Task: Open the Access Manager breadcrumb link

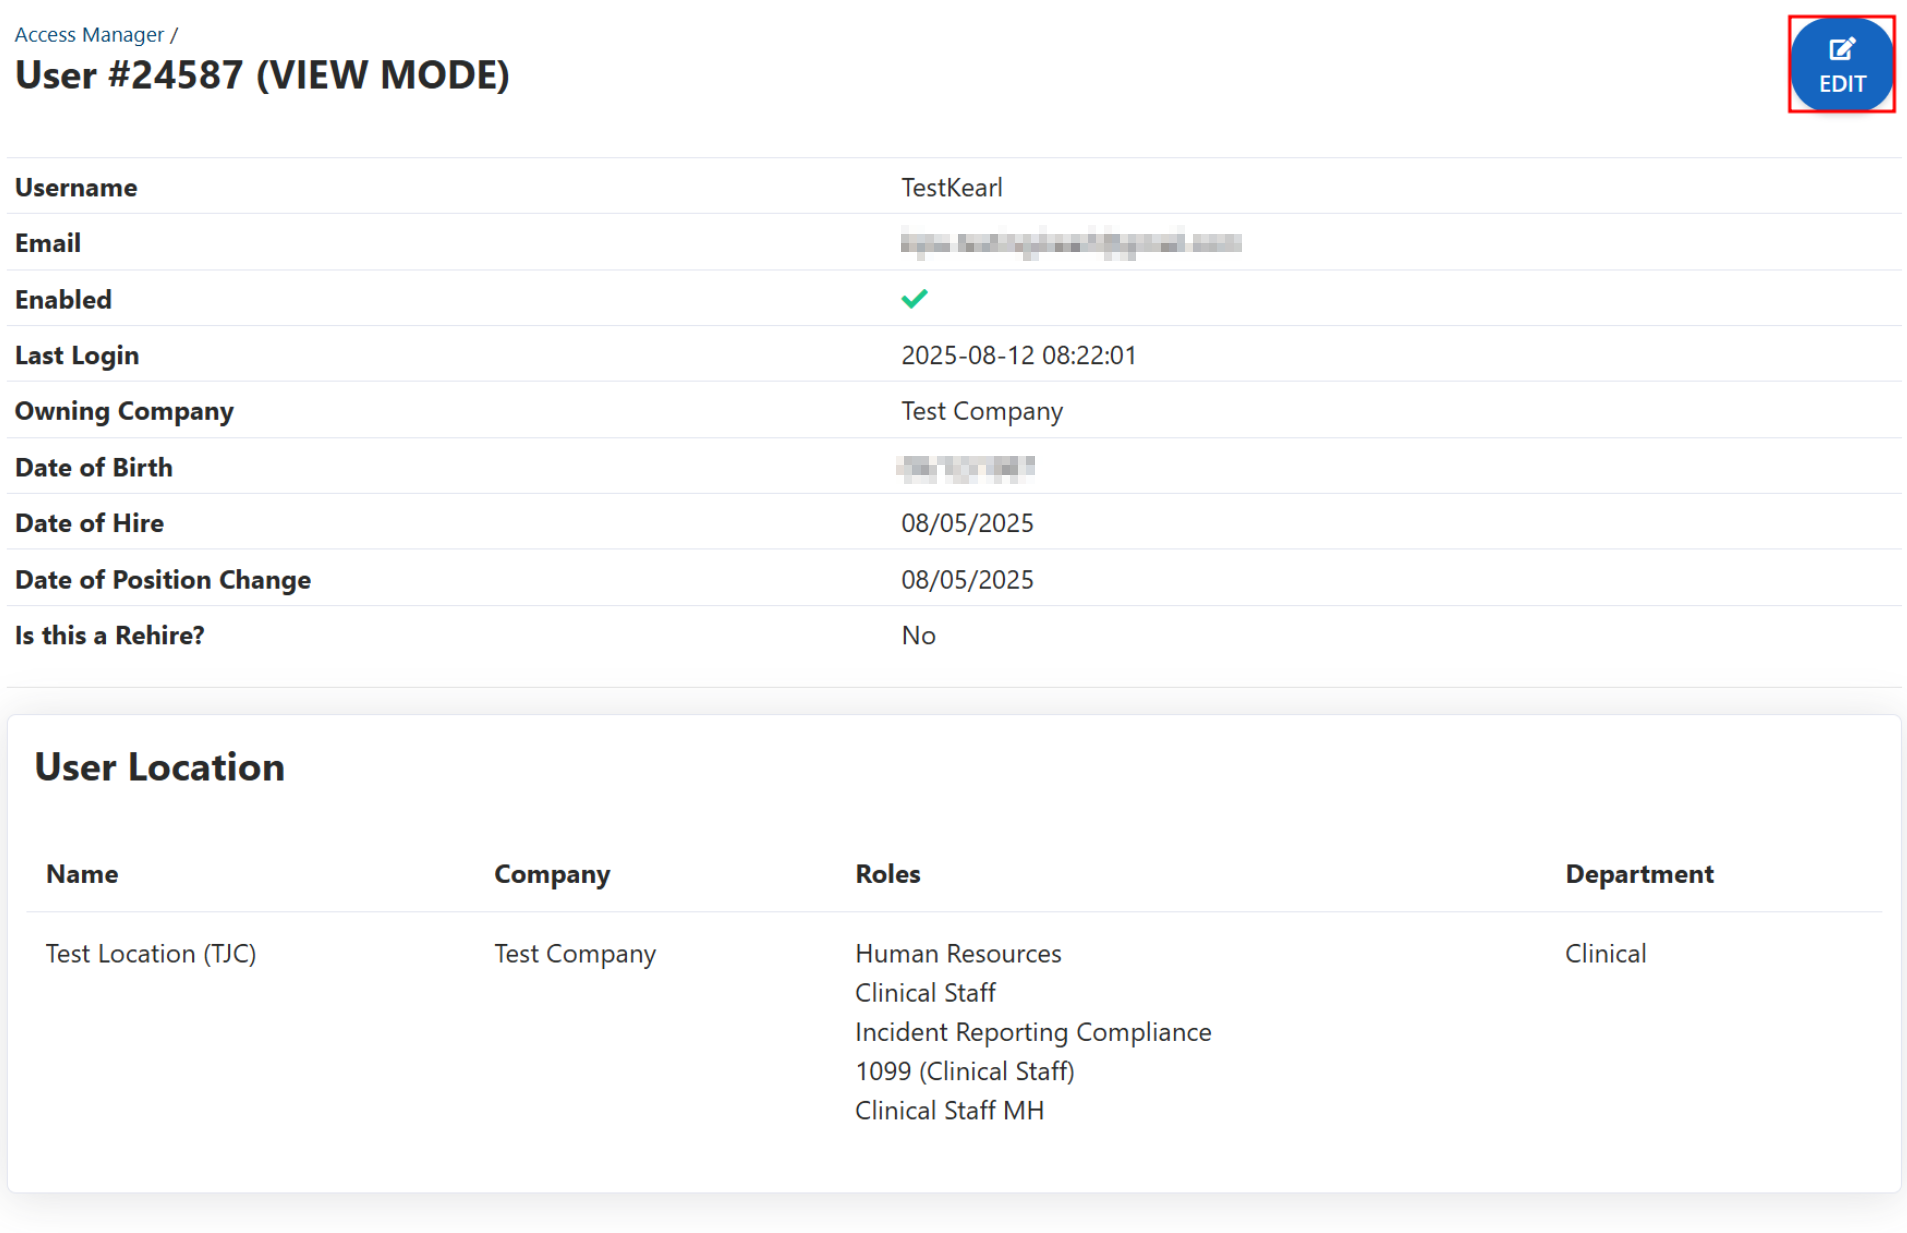Action: (x=89, y=35)
